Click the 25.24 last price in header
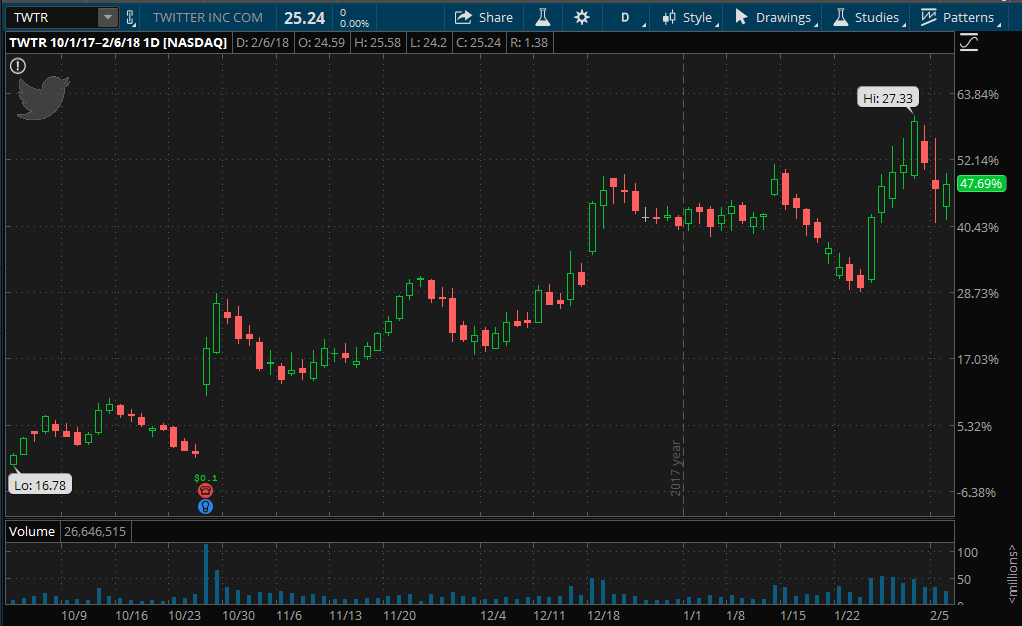 pos(304,18)
